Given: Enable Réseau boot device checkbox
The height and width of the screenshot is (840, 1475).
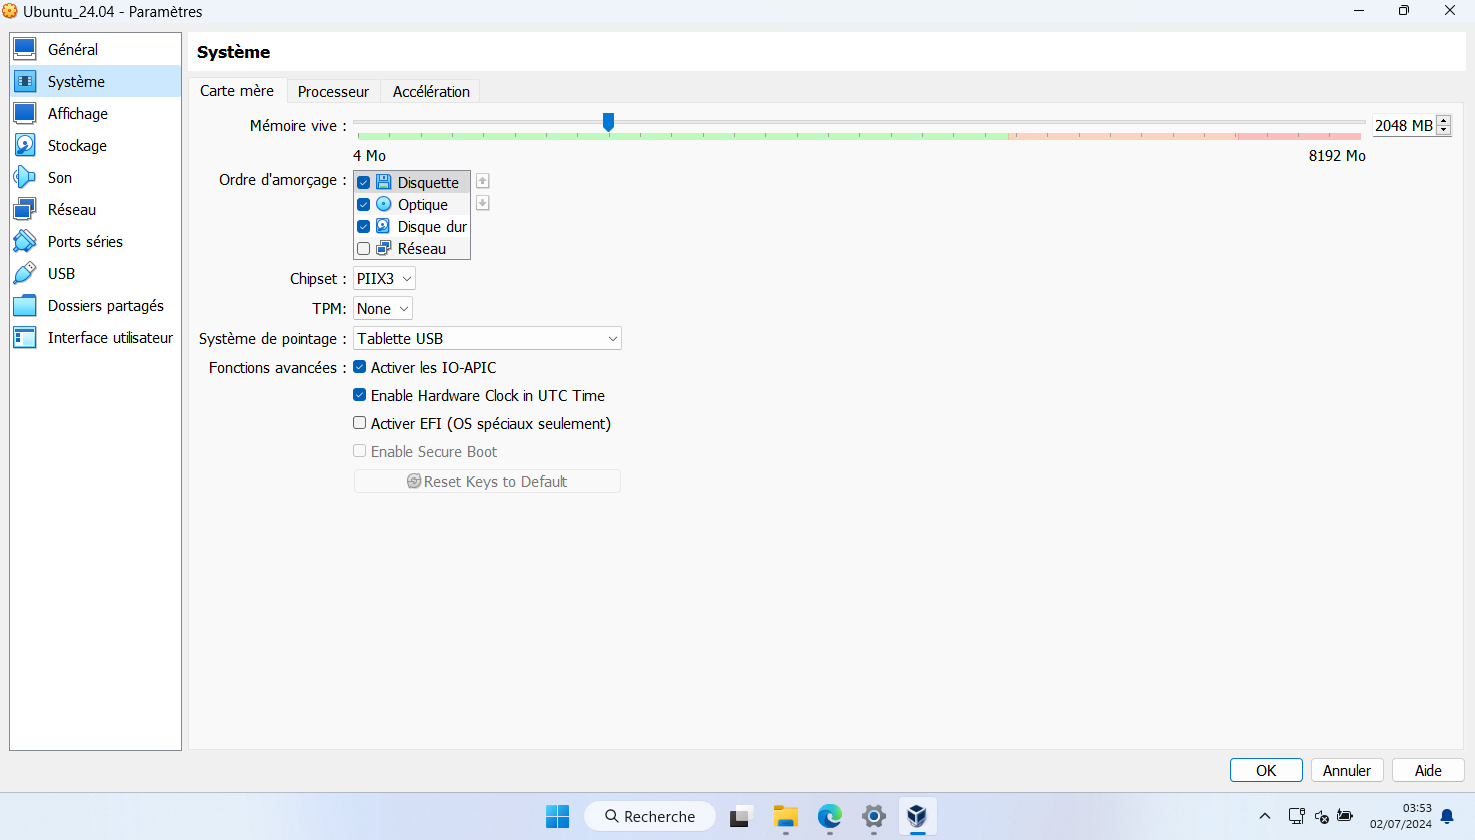Looking at the screenshot, I should (364, 248).
